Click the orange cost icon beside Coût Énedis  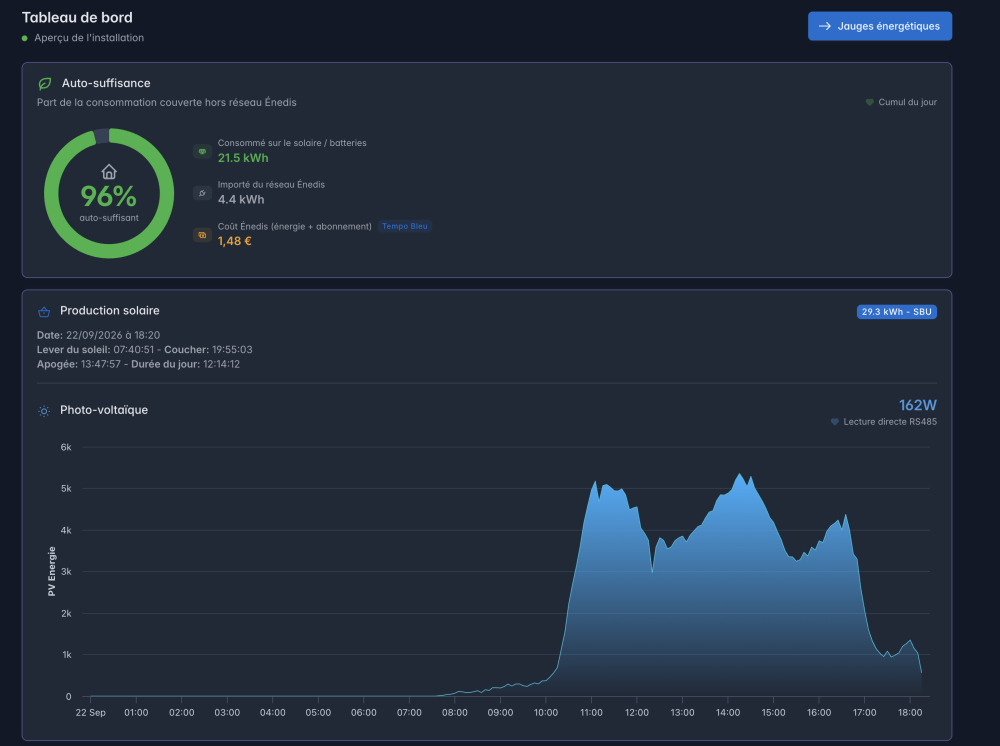[x=202, y=235]
